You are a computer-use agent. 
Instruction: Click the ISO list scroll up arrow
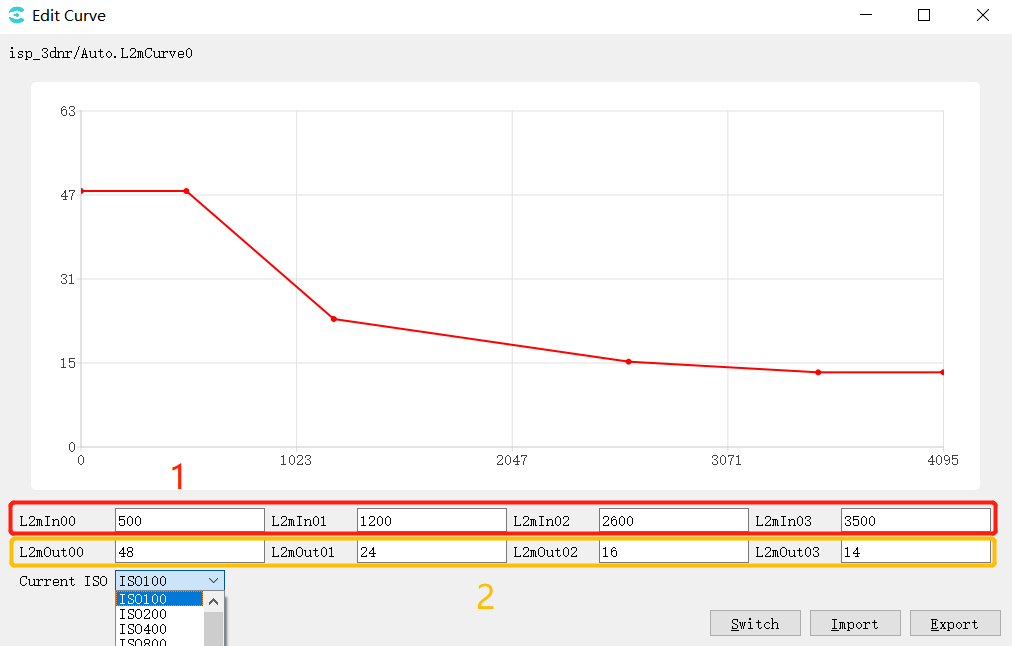click(x=214, y=601)
